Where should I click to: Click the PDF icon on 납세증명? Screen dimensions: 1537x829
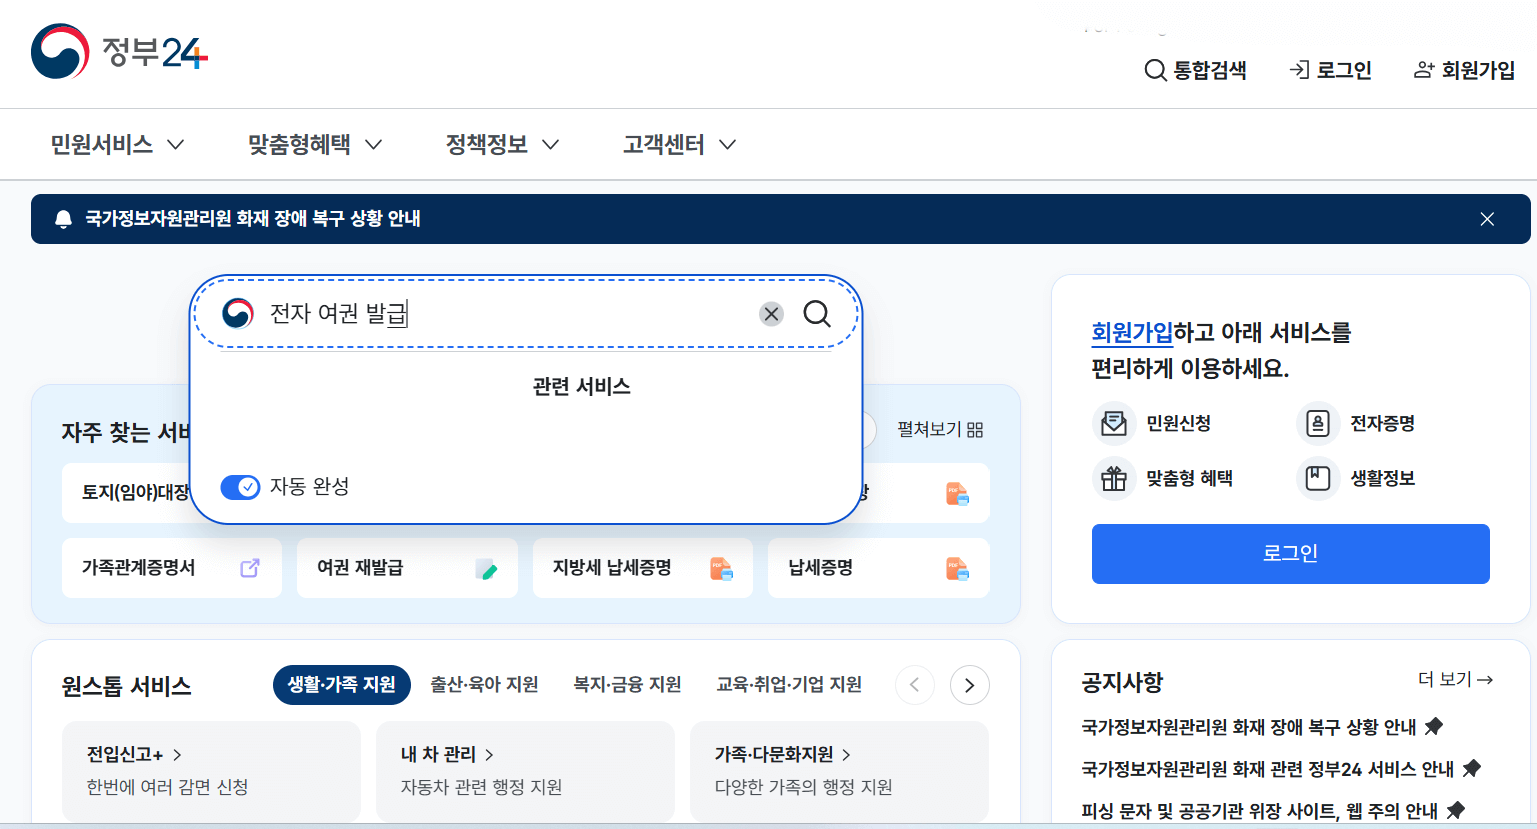pyautogui.click(x=959, y=568)
